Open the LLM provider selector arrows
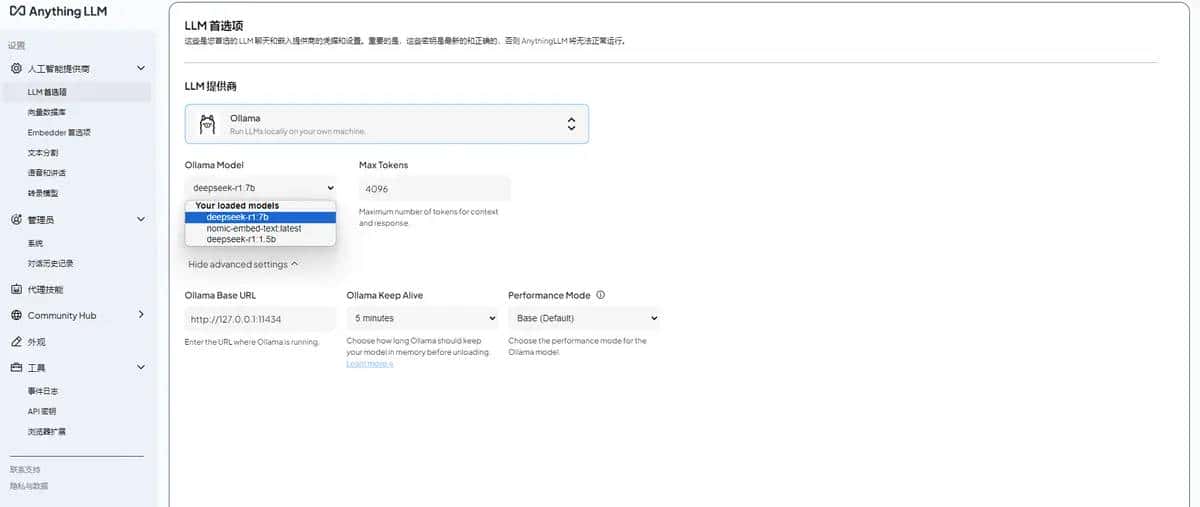Screen dimensions: 1200x507 point(571,124)
